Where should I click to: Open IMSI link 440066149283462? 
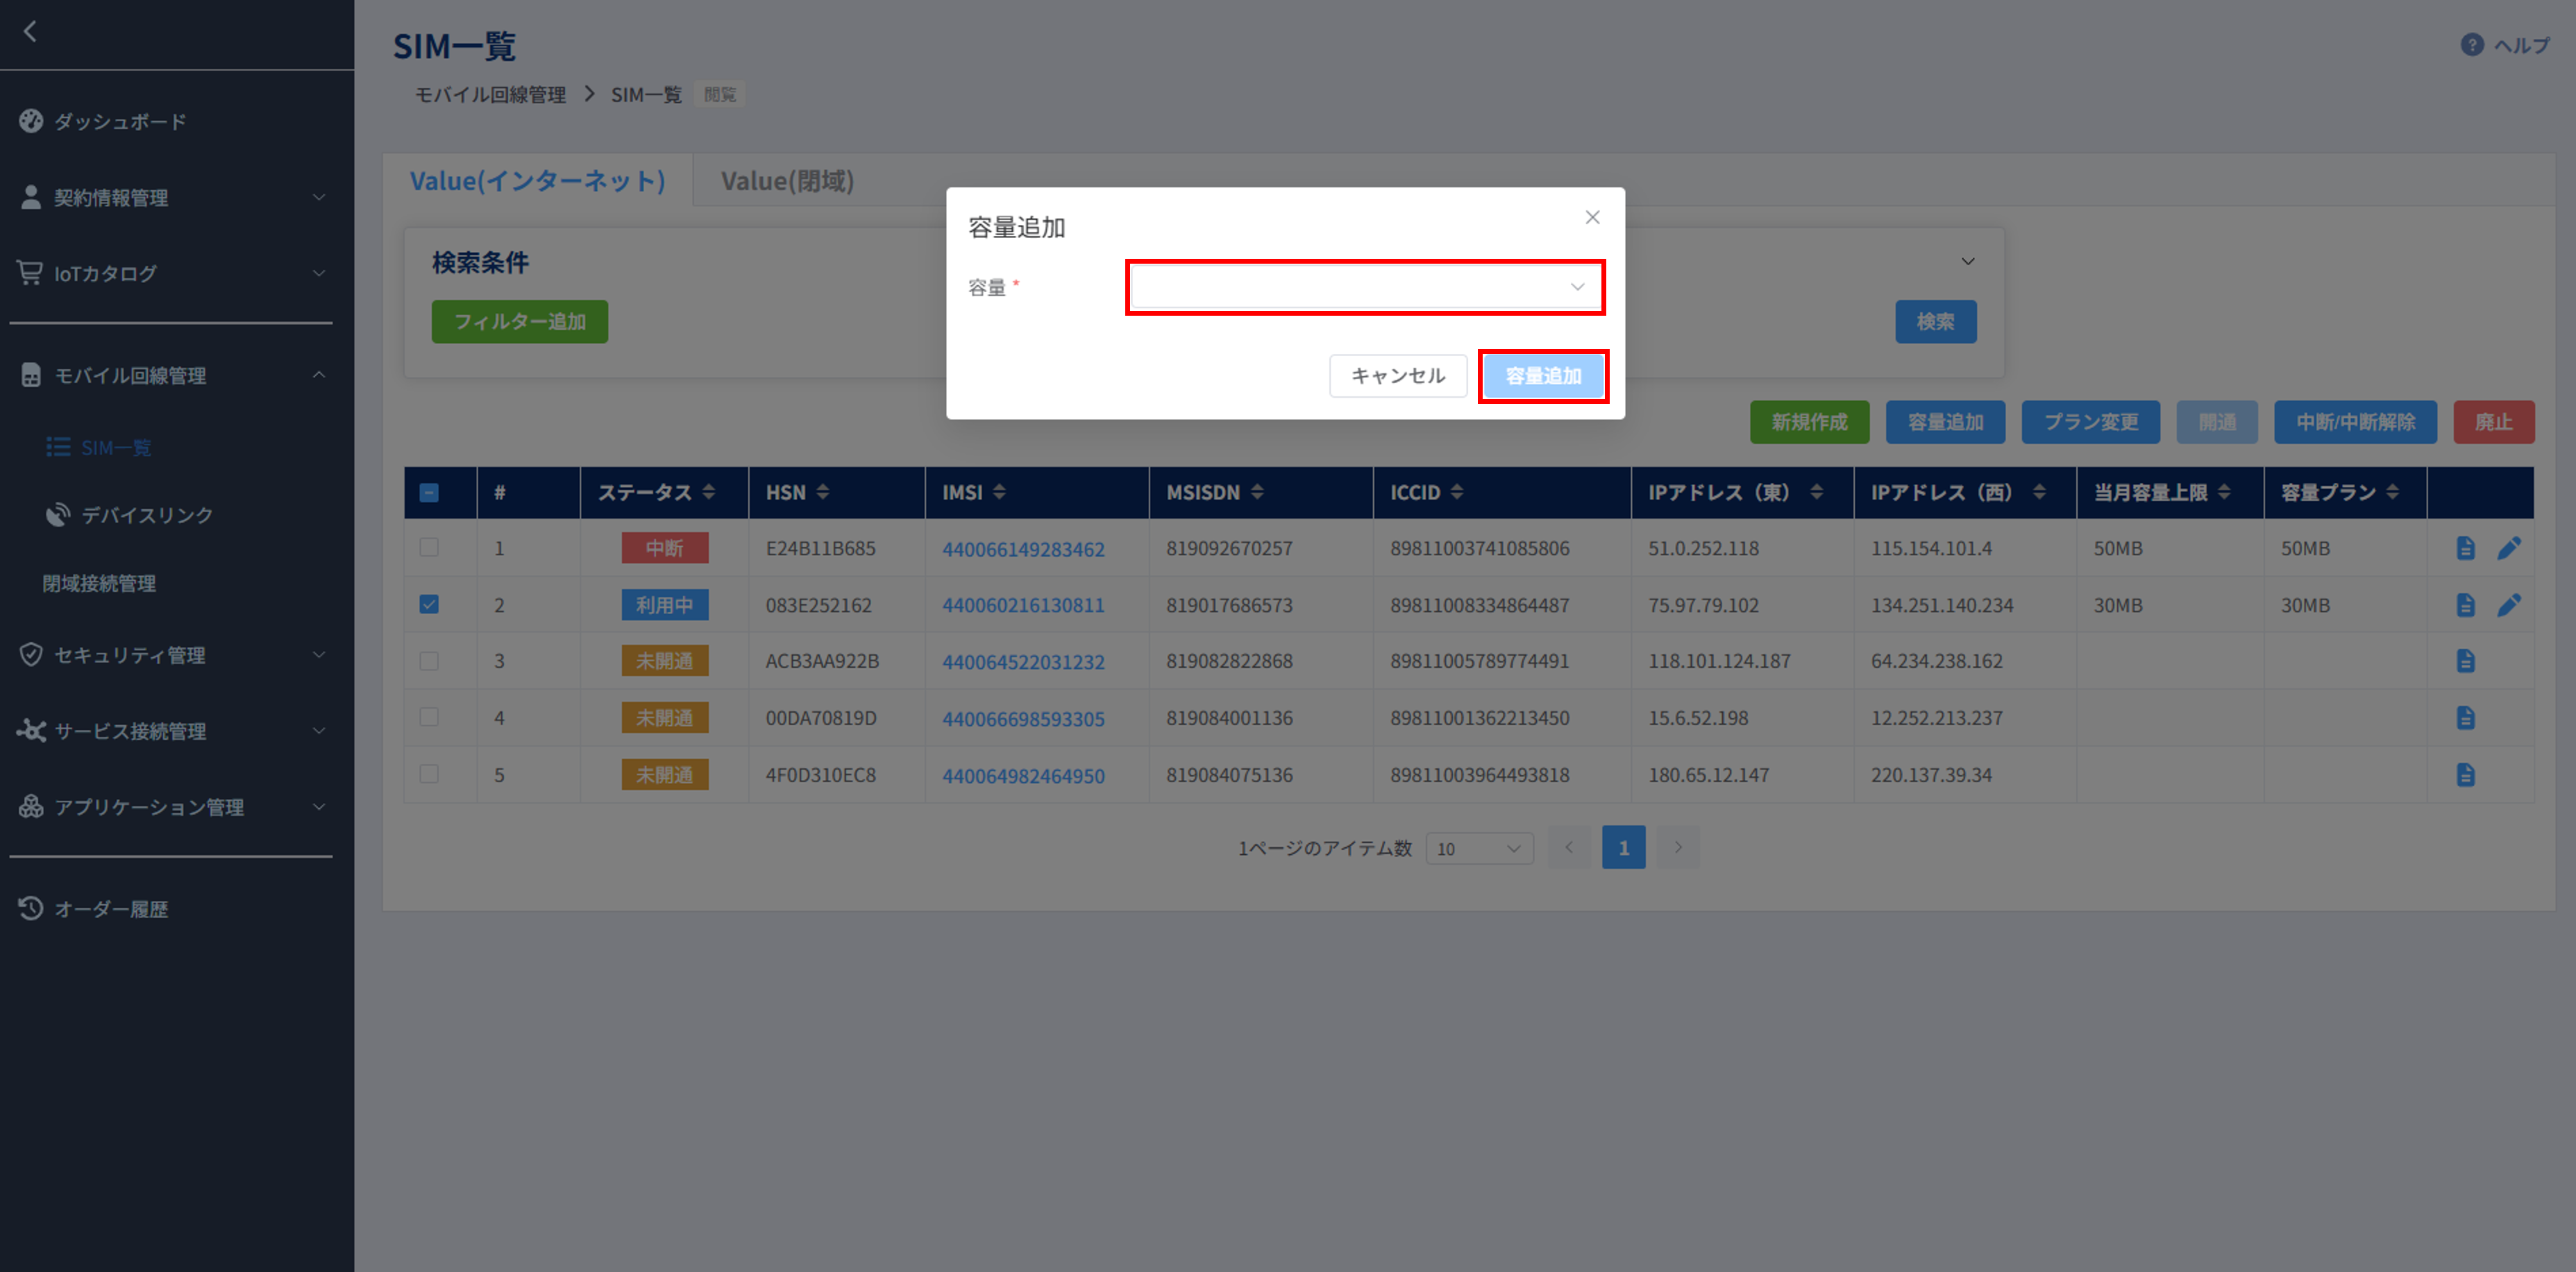[1022, 549]
